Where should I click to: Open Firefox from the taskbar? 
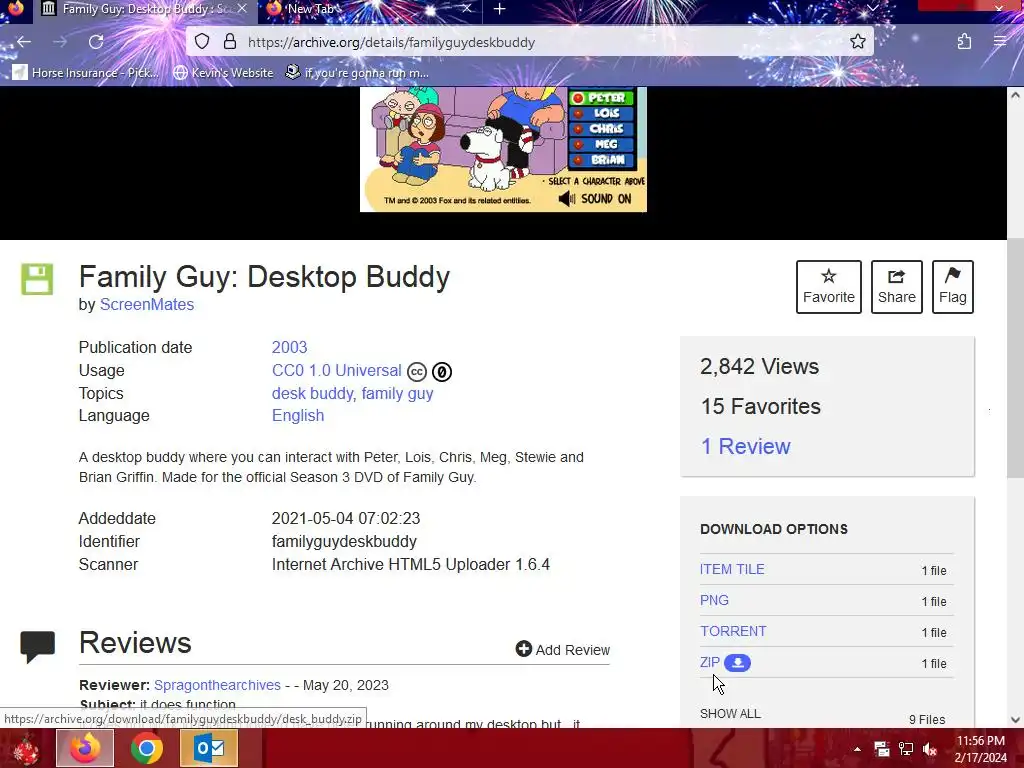pyautogui.click(x=86, y=748)
